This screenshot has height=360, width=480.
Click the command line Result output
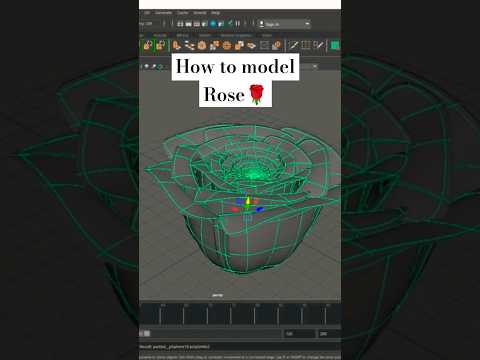pyautogui.click(x=175, y=347)
